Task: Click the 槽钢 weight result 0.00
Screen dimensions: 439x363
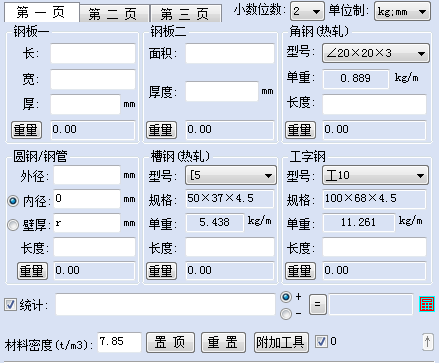Action: coord(230,271)
